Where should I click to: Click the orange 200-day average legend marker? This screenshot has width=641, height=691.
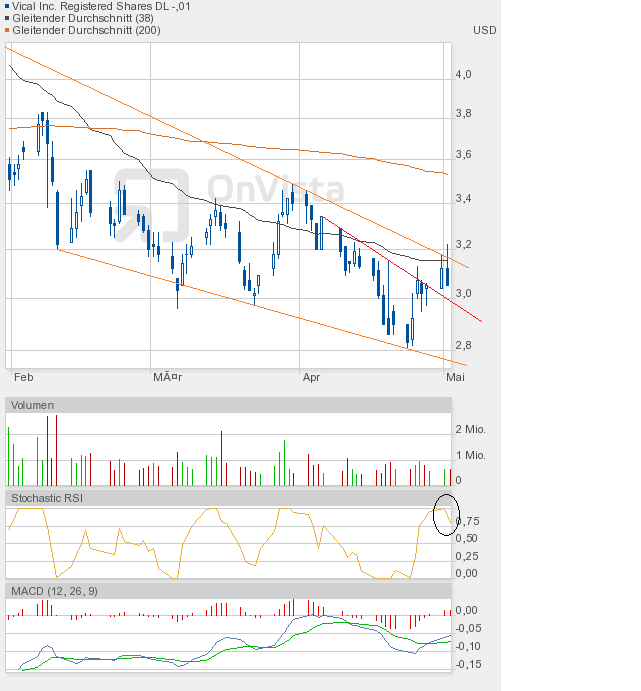7,30
